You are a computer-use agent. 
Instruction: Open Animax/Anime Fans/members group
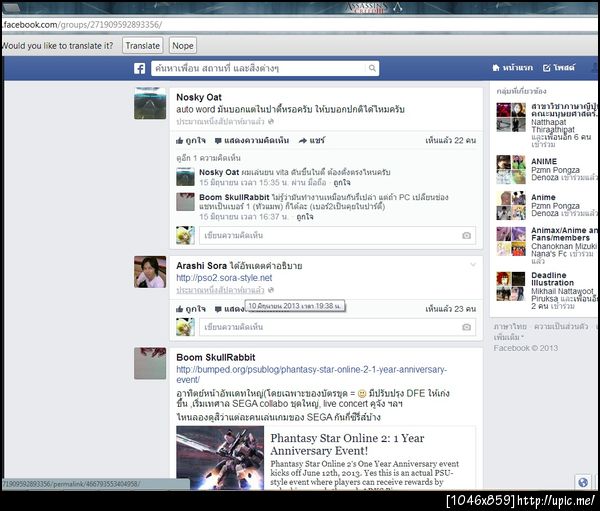tap(563, 234)
